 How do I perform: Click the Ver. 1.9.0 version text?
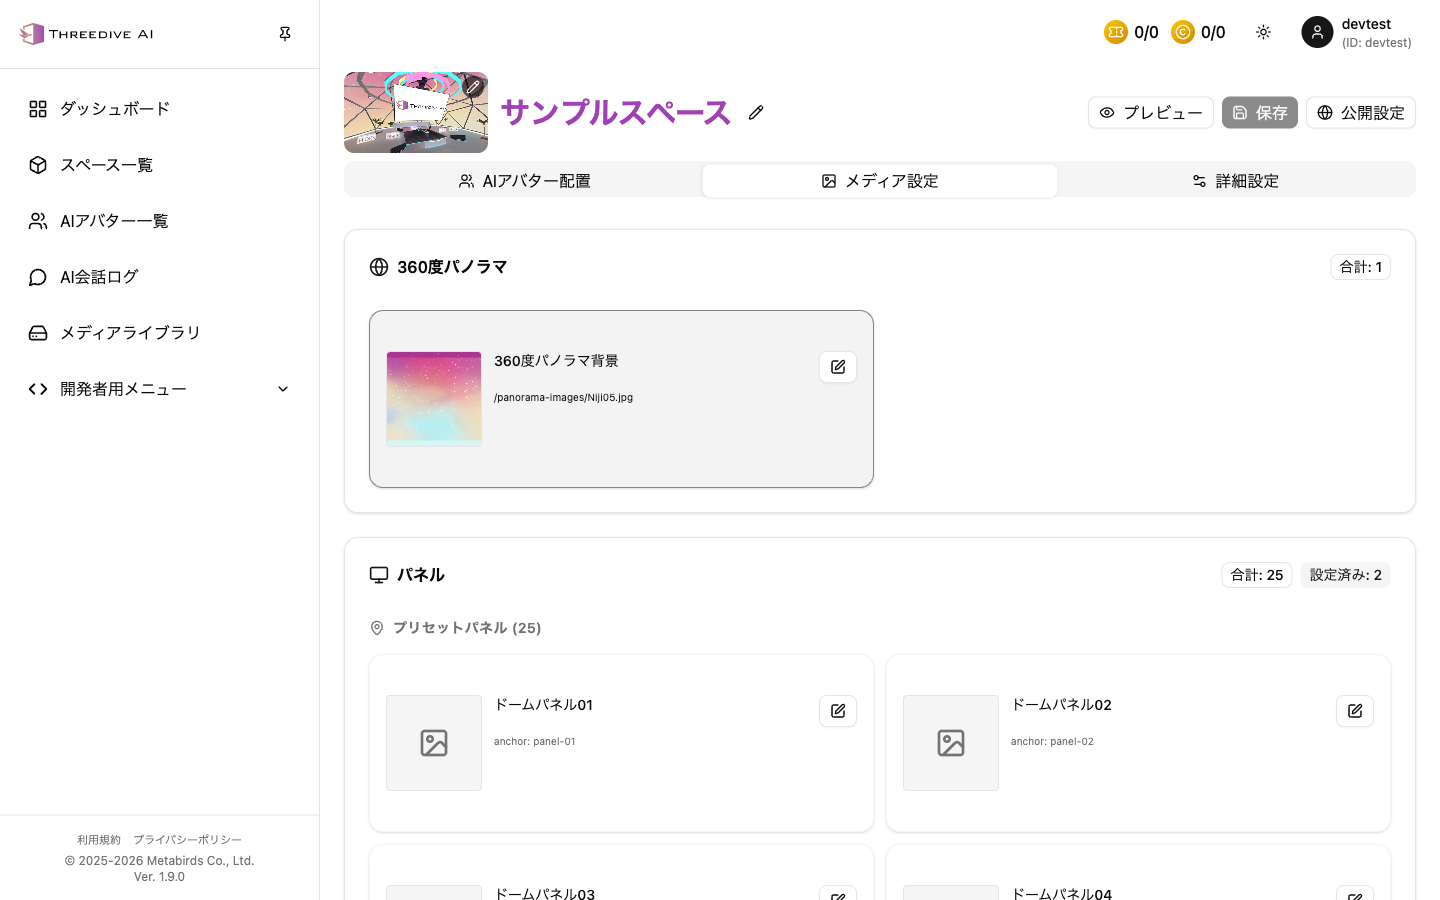159,877
